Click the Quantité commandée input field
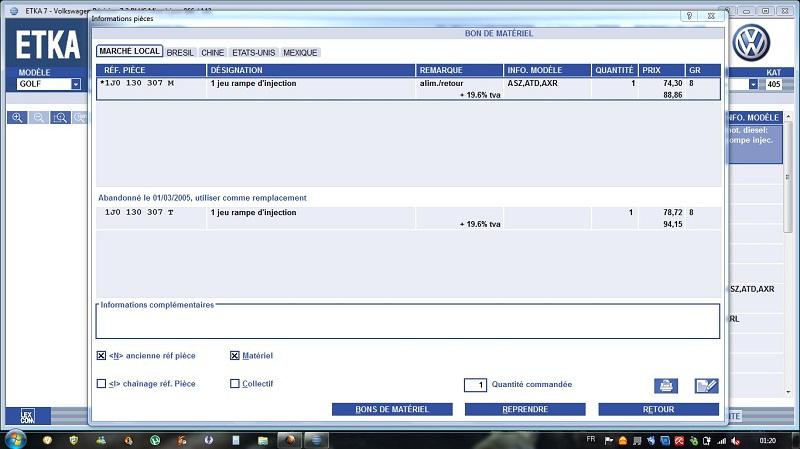The height and width of the screenshot is (449, 800). pyautogui.click(x=475, y=385)
